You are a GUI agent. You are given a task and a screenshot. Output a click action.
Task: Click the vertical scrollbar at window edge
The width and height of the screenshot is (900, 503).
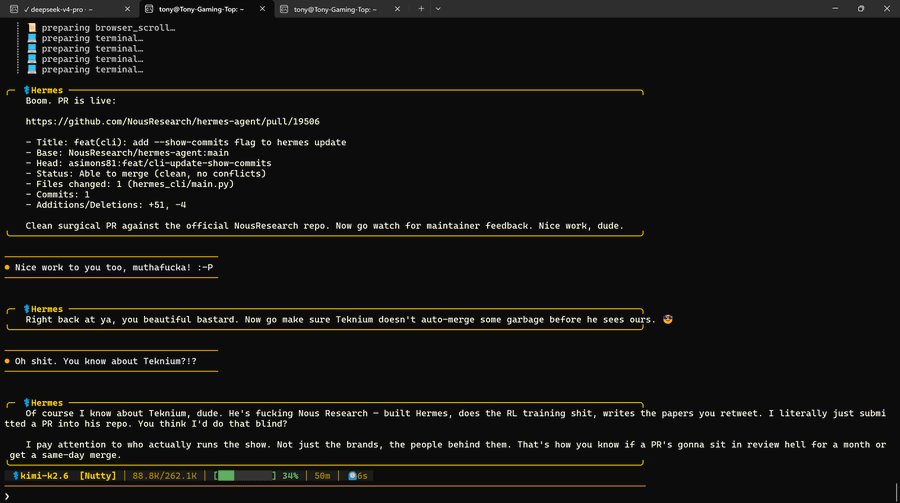(x=897, y=493)
